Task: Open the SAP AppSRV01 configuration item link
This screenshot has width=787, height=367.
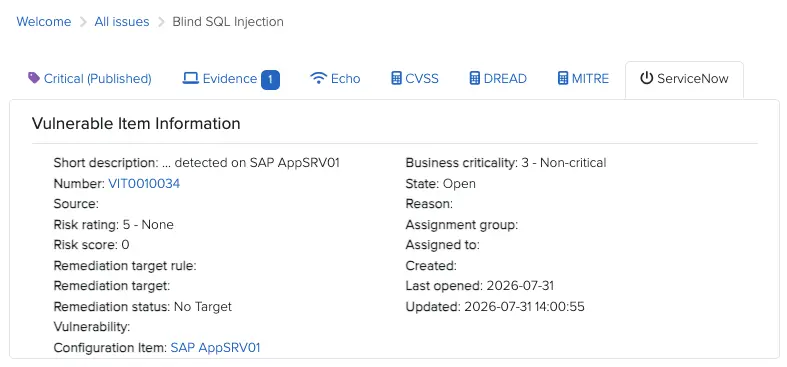Action: 215,347
